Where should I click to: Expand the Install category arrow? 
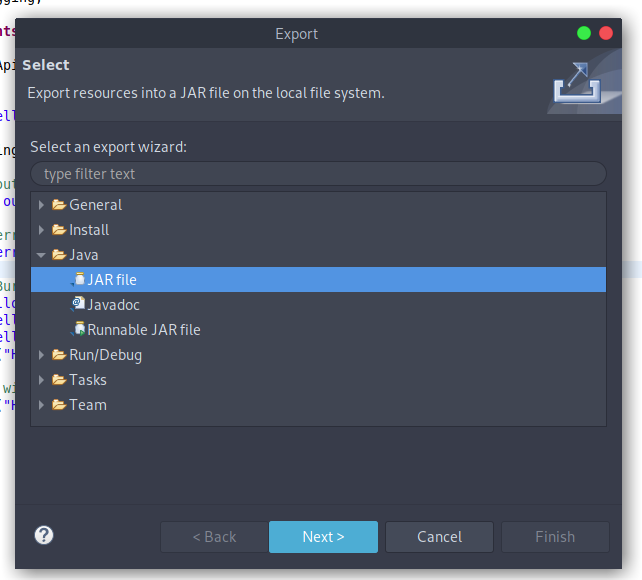pyautogui.click(x=42, y=230)
